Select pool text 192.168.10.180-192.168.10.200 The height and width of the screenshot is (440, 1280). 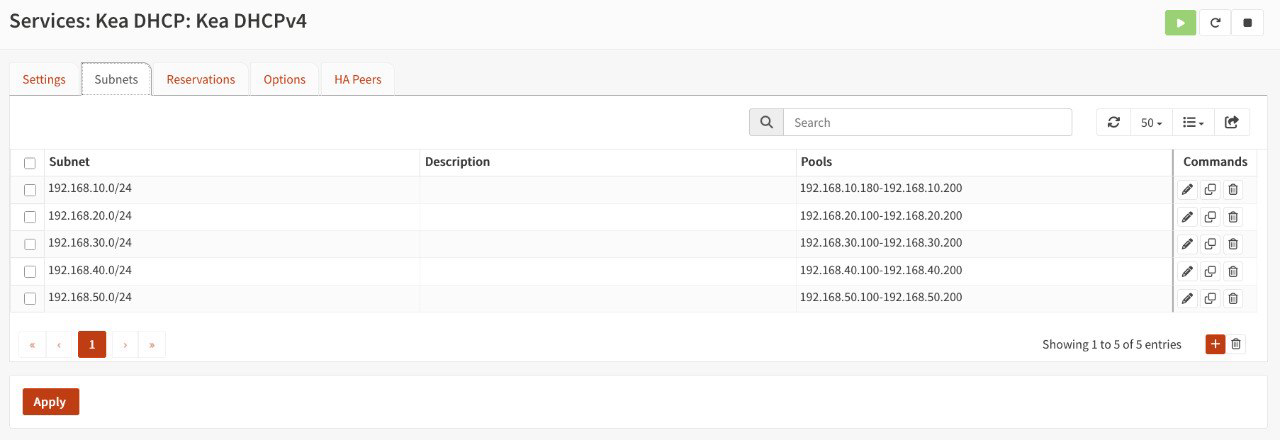[881, 188]
